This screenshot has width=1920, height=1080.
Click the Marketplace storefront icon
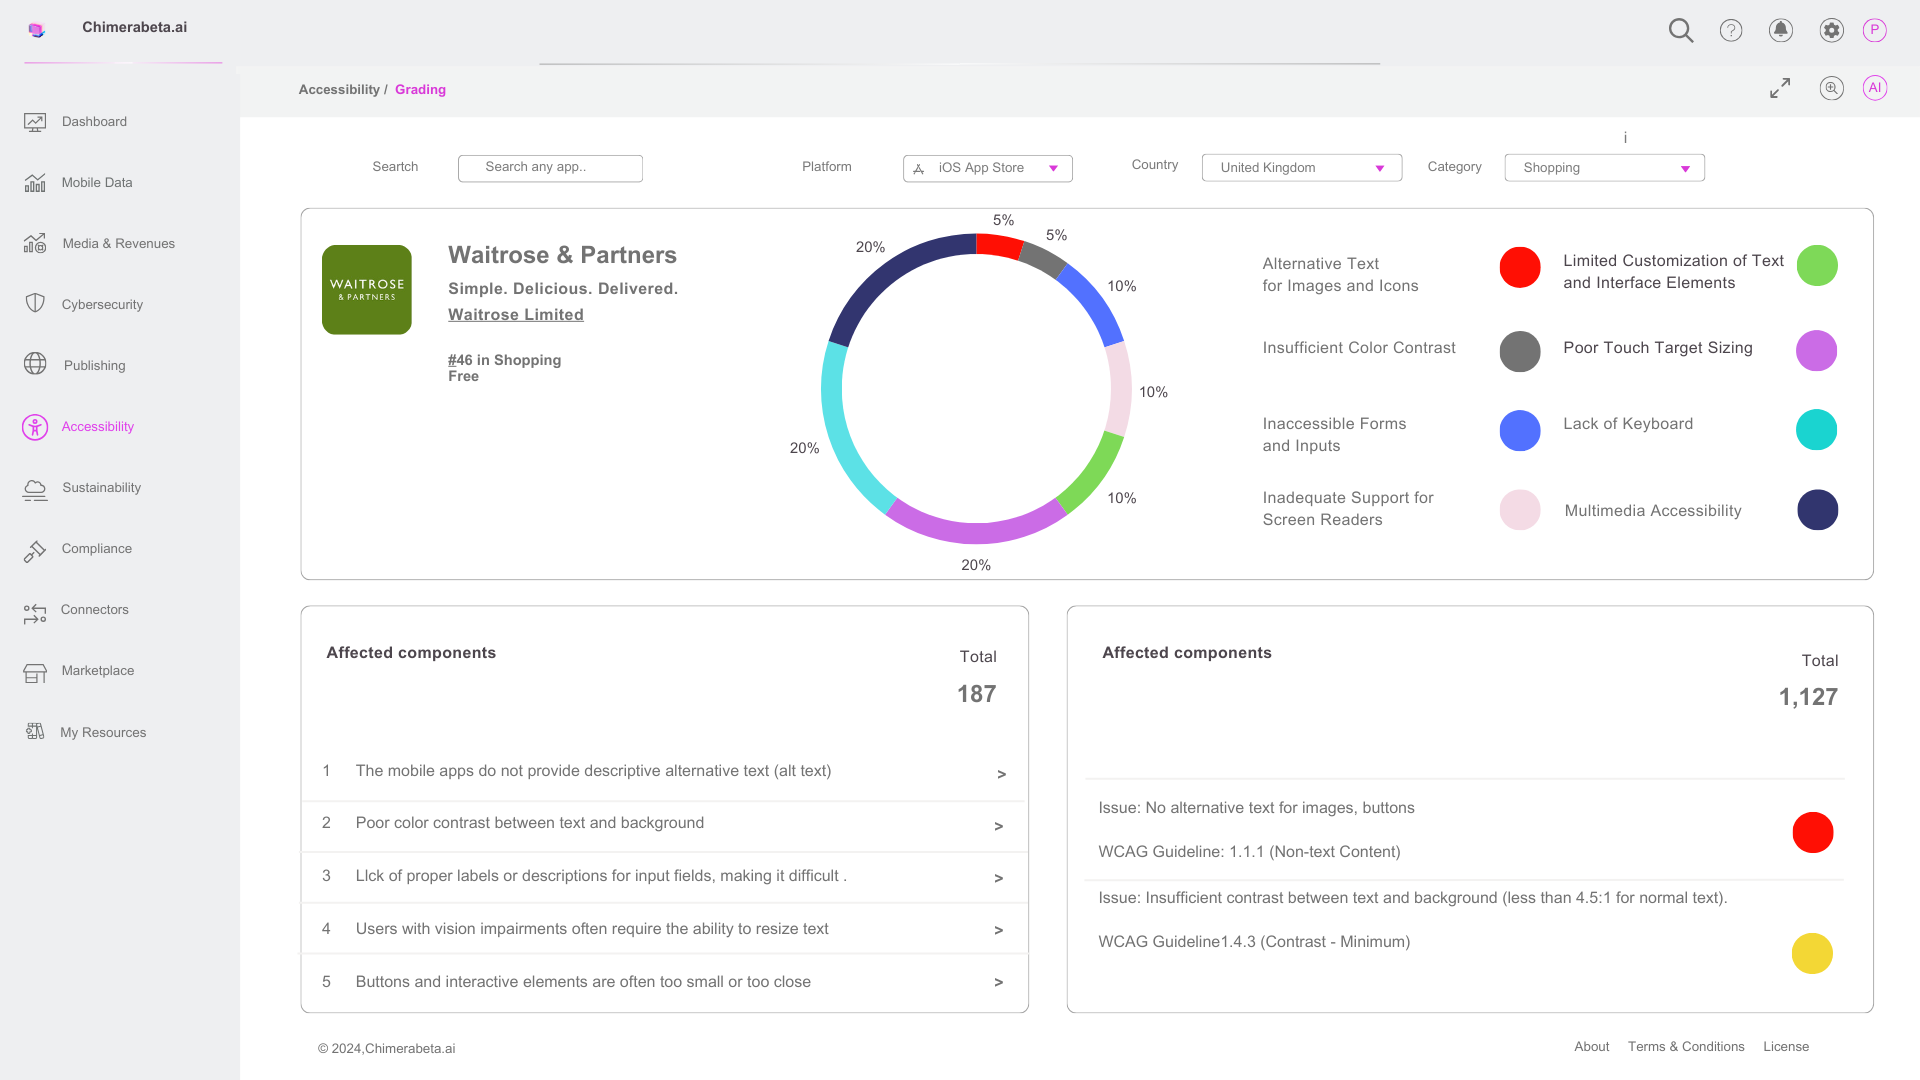pyautogui.click(x=35, y=673)
